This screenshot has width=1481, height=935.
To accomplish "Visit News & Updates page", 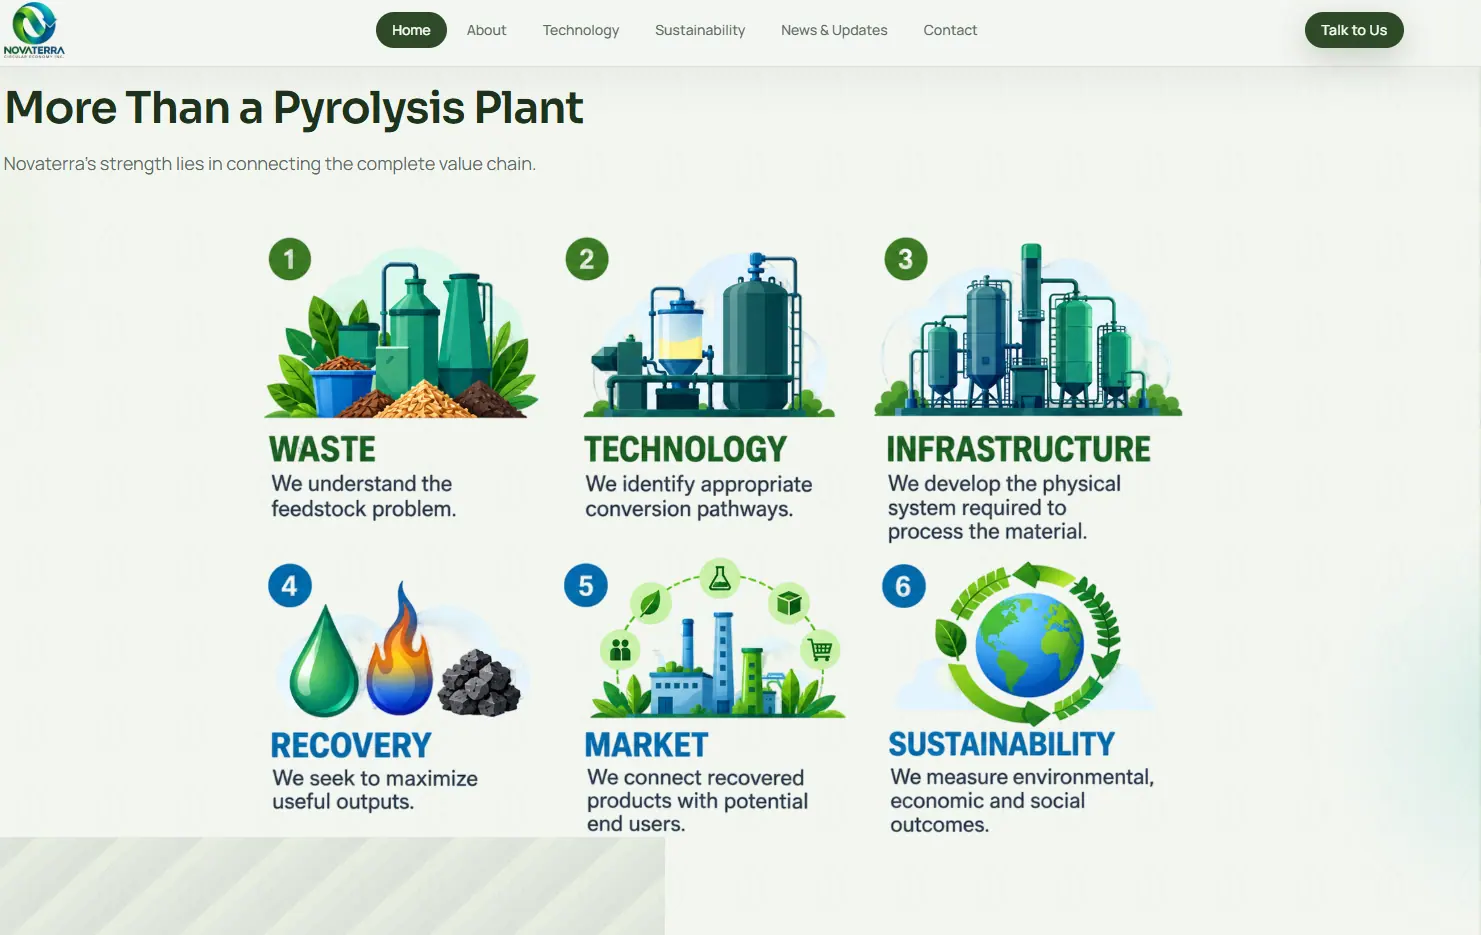I will click(834, 30).
